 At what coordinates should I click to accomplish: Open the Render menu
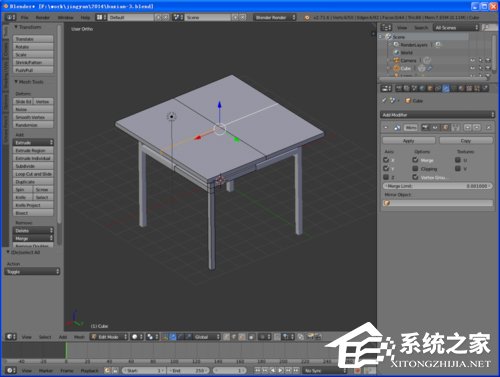pos(43,17)
